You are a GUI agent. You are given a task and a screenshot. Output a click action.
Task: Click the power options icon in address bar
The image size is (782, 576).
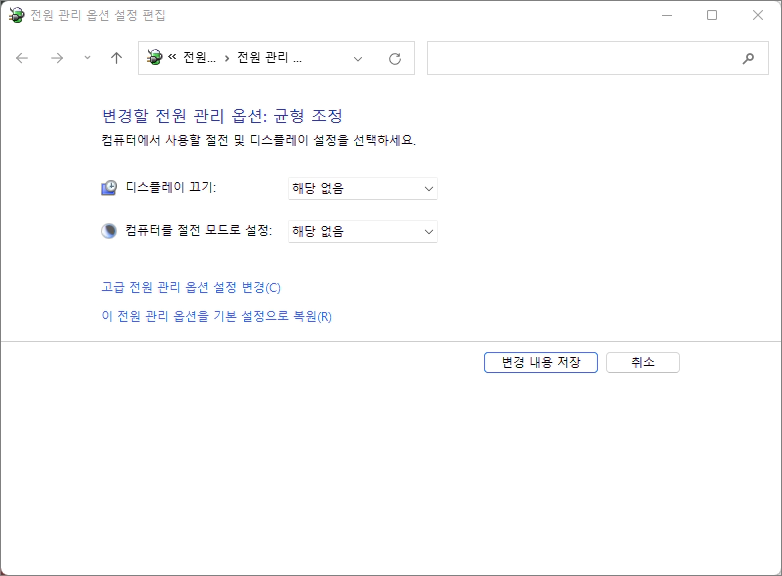pos(154,57)
